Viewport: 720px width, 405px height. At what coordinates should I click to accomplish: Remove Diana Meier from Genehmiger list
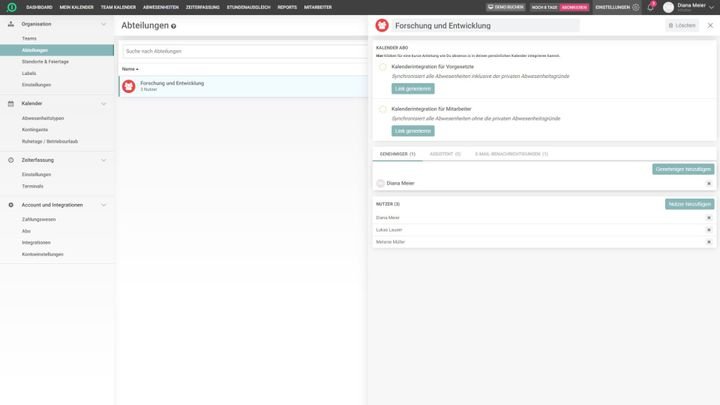(x=709, y=183)
